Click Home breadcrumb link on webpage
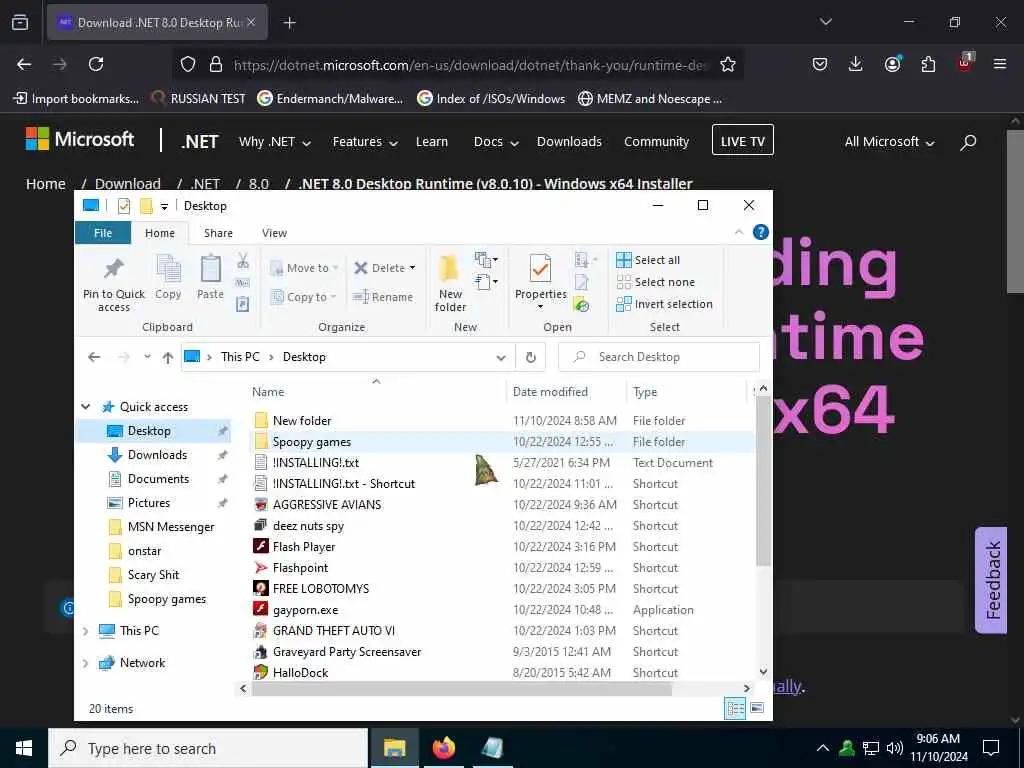This screenshot has height=768, width=1024. click(46, 184)
